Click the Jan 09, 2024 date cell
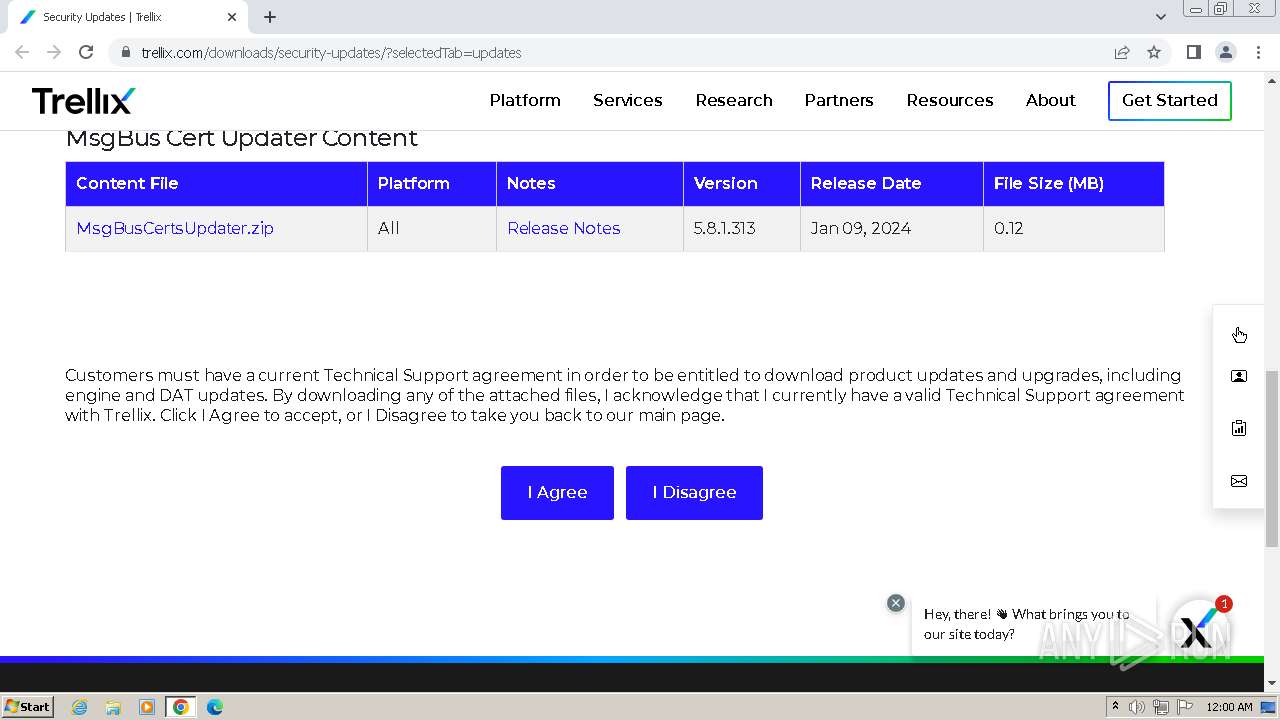 pos(892,229)
